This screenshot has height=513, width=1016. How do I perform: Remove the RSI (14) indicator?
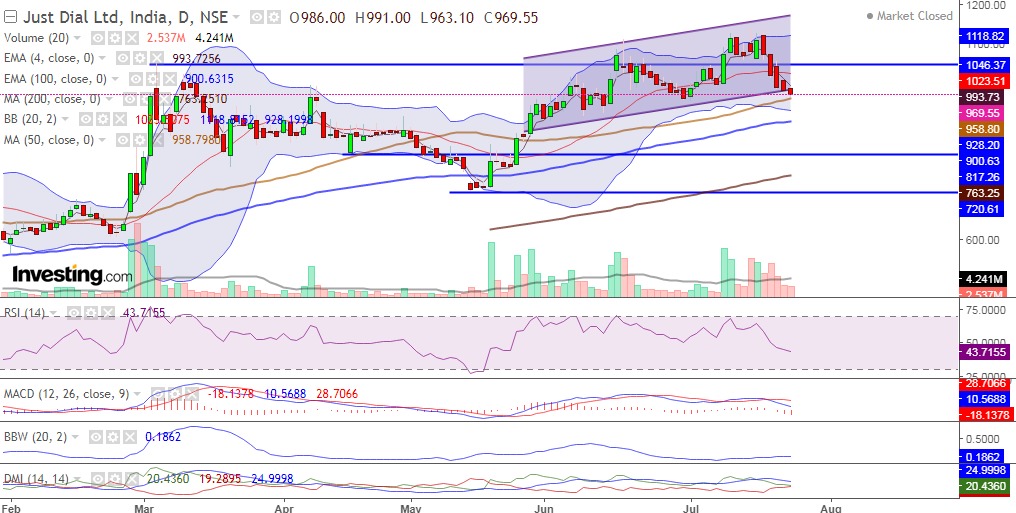[x=108, y=313]
